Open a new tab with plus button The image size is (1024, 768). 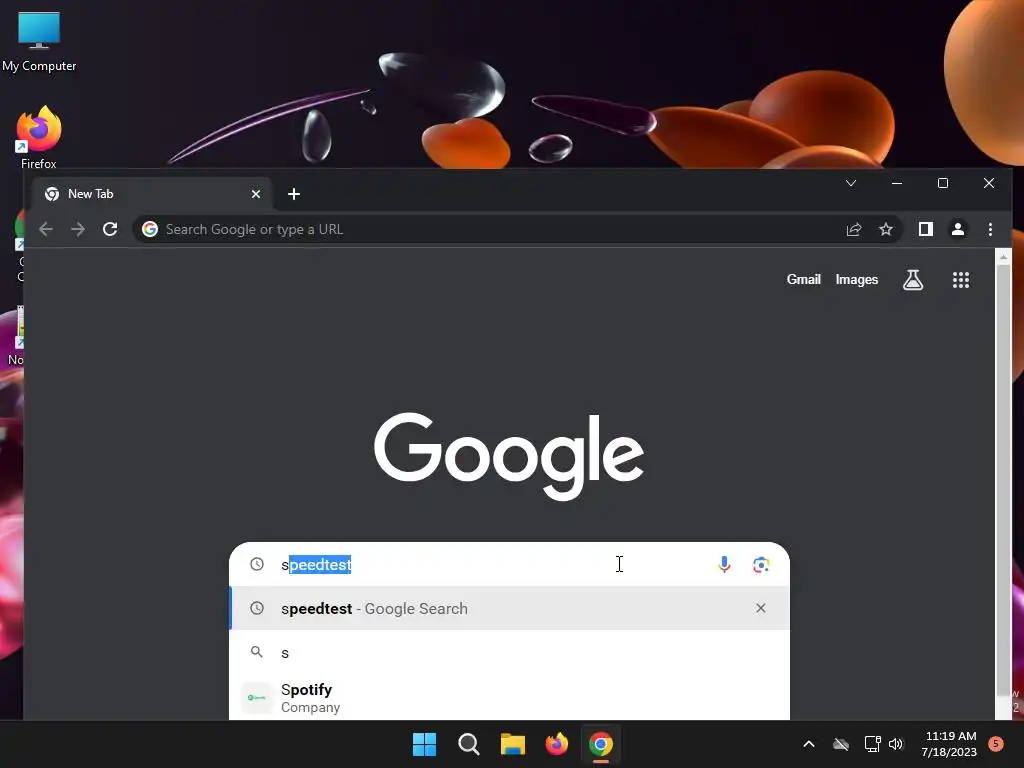(x=294, y=194)
